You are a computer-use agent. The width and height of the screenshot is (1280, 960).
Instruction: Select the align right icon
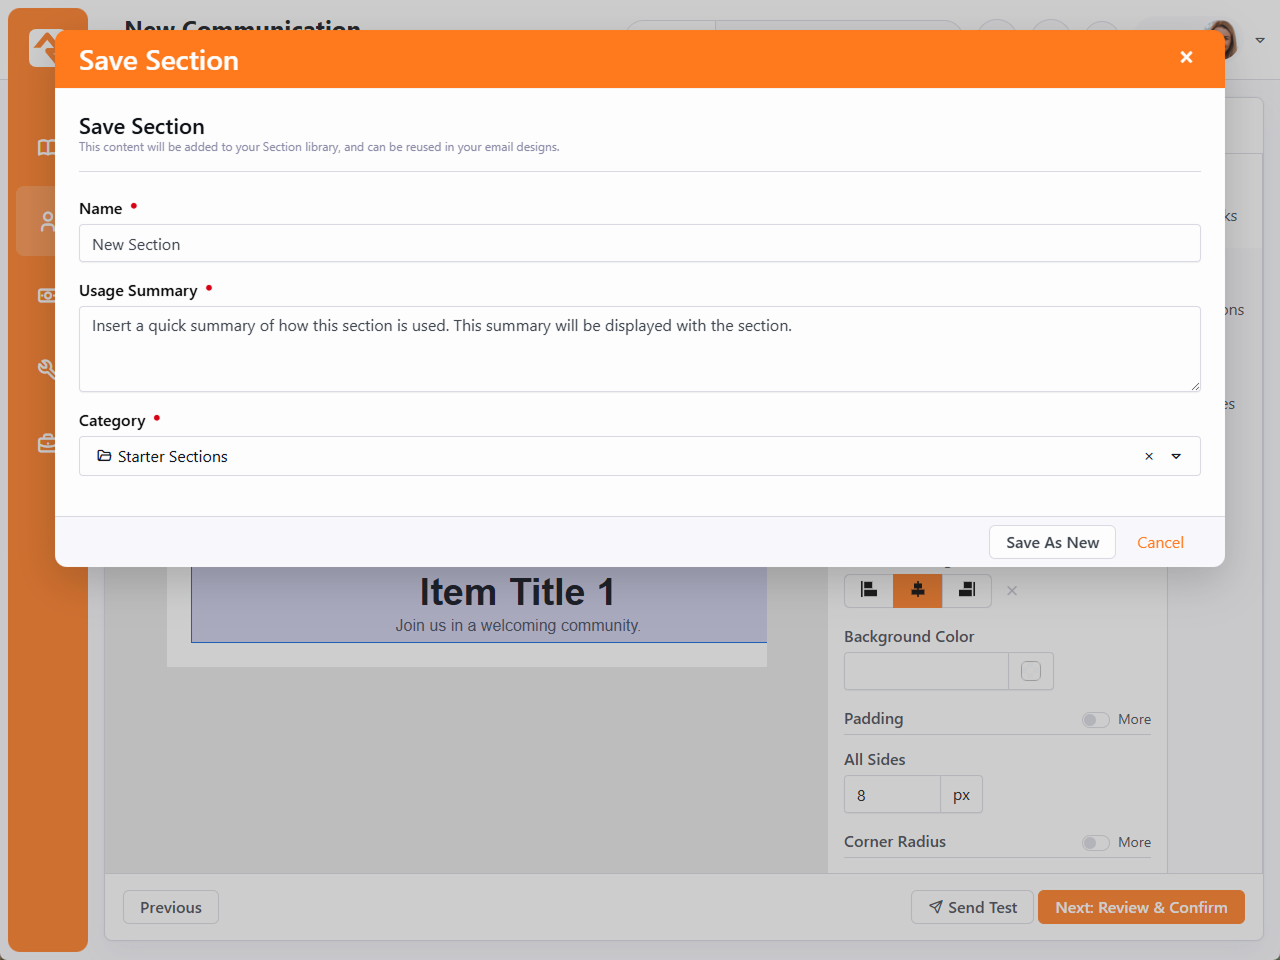coord(966,590)
